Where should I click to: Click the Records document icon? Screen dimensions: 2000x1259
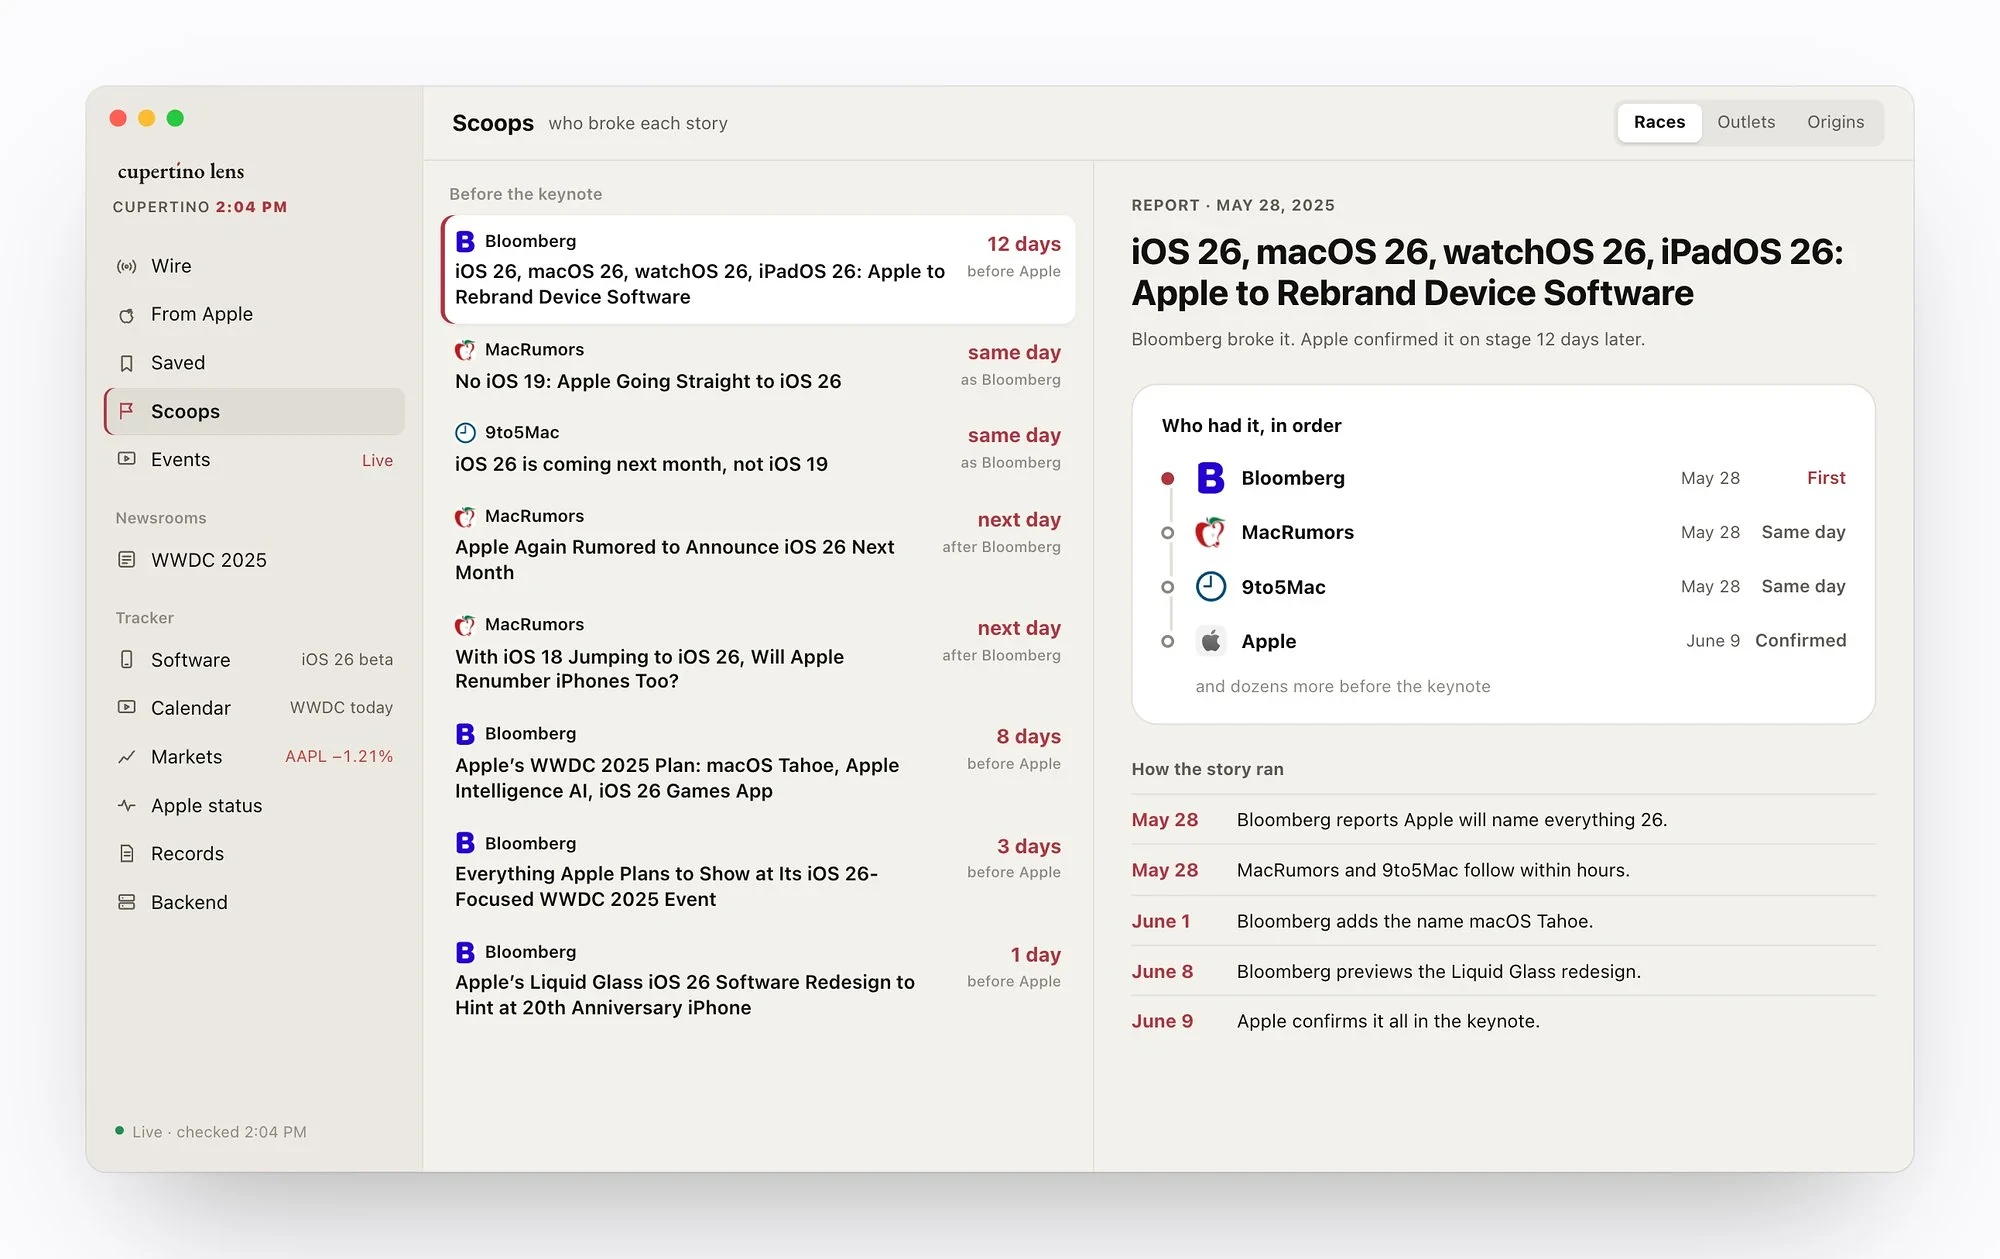click(127, 854)
